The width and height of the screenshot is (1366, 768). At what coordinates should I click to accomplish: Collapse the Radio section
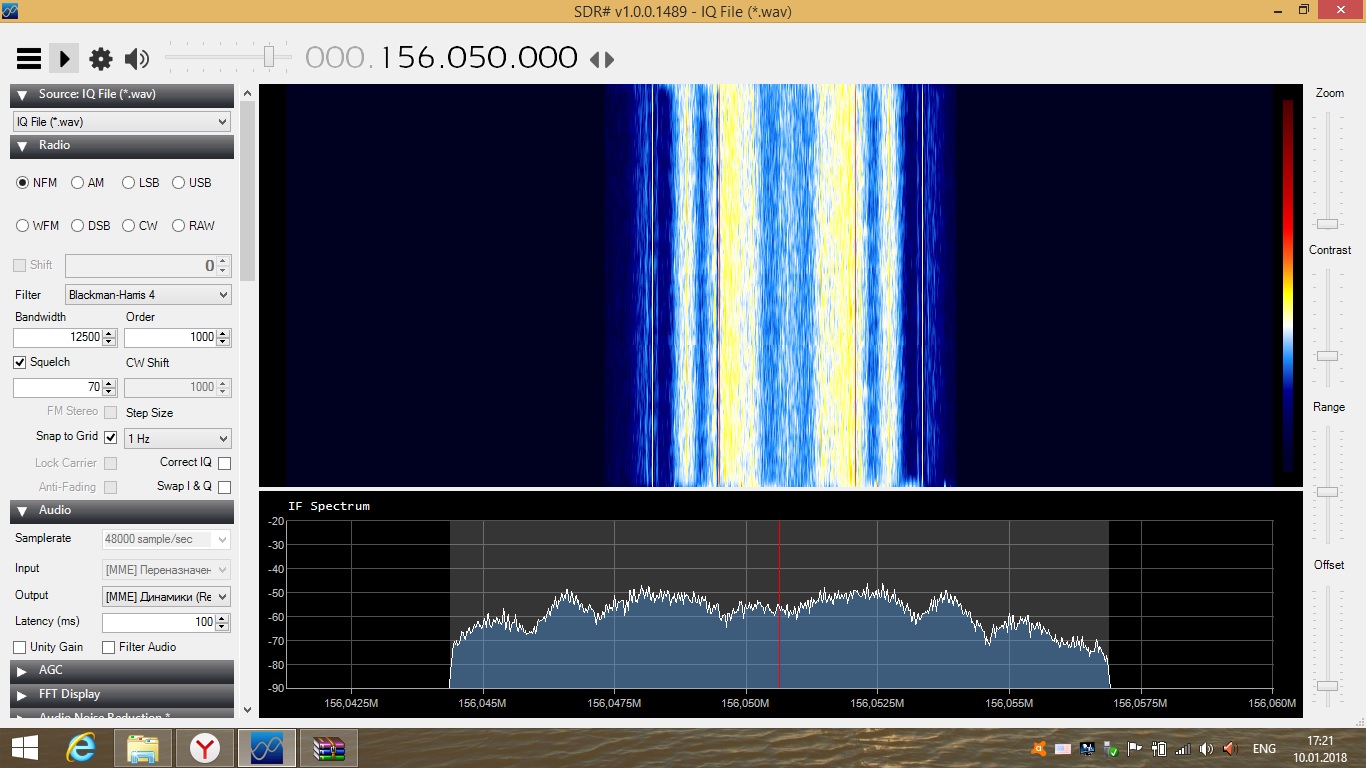(122, 146)
